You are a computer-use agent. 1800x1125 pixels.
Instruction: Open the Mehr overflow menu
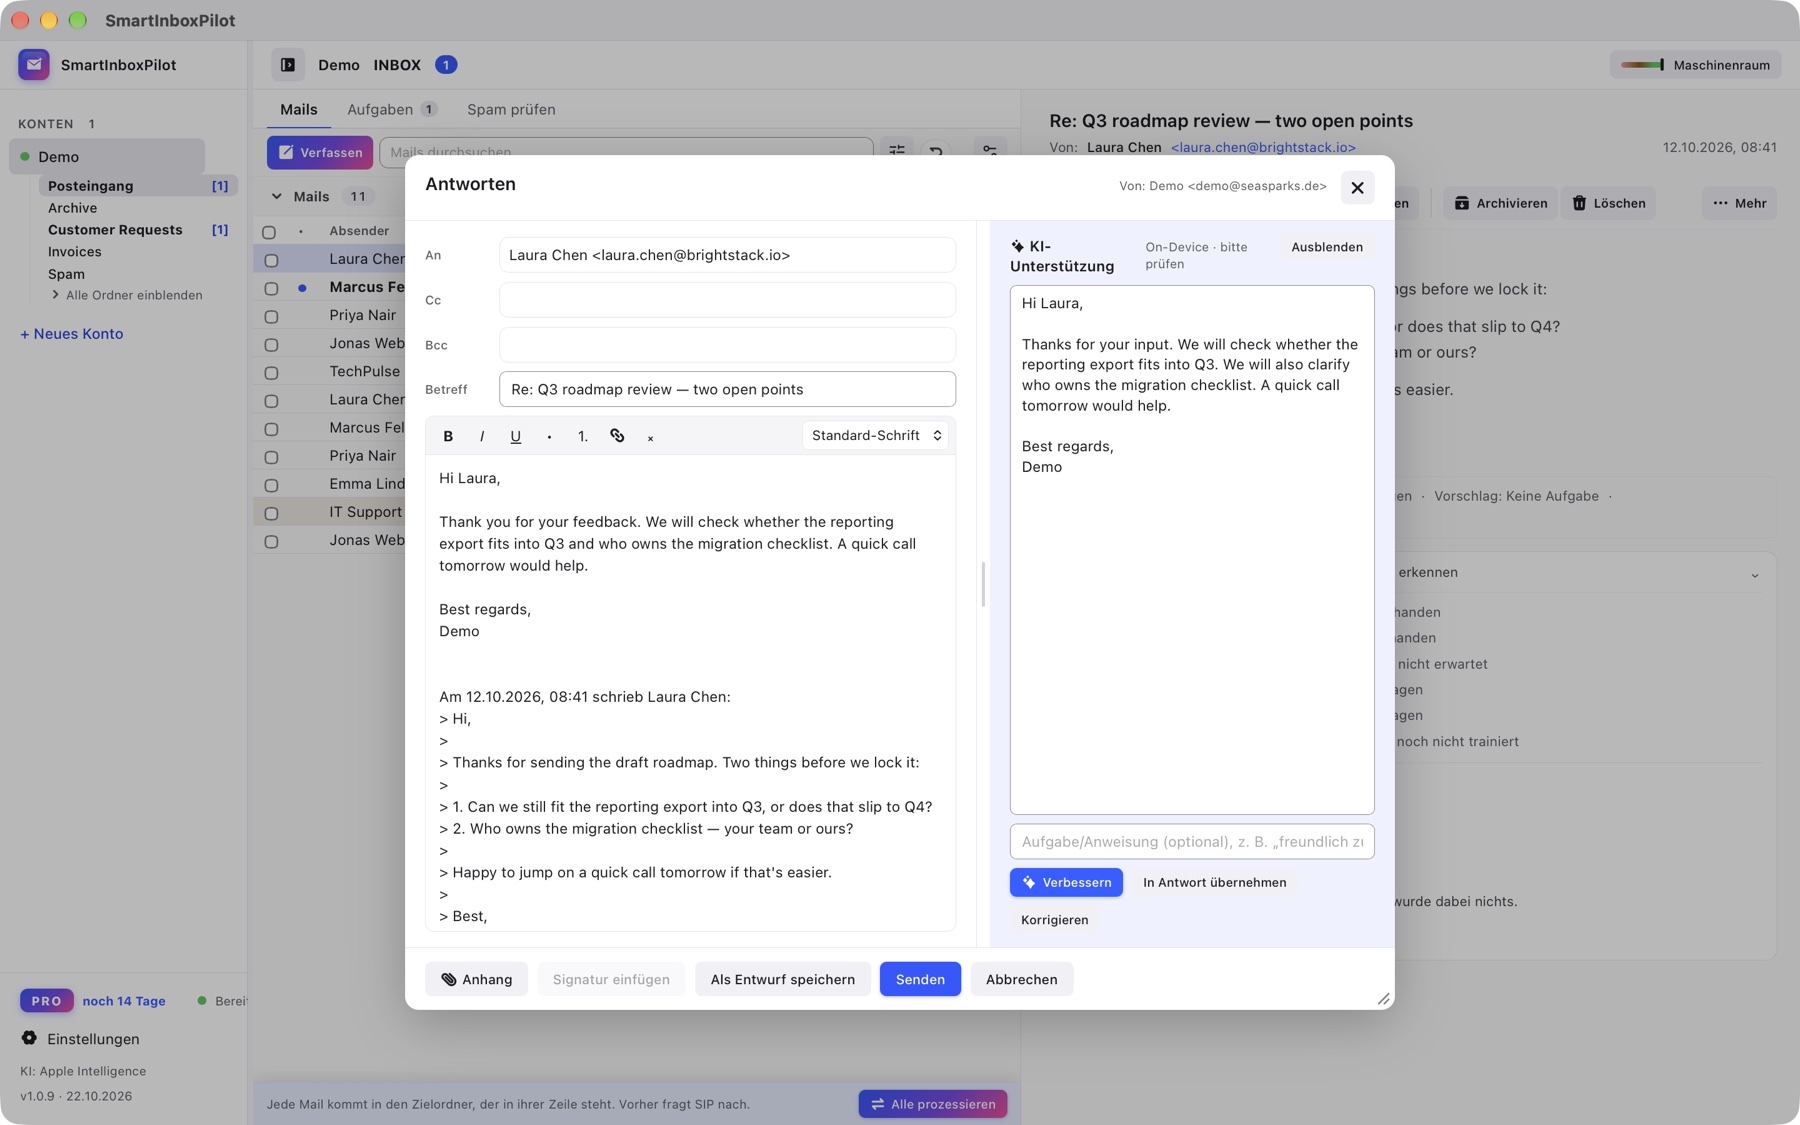1739,203
